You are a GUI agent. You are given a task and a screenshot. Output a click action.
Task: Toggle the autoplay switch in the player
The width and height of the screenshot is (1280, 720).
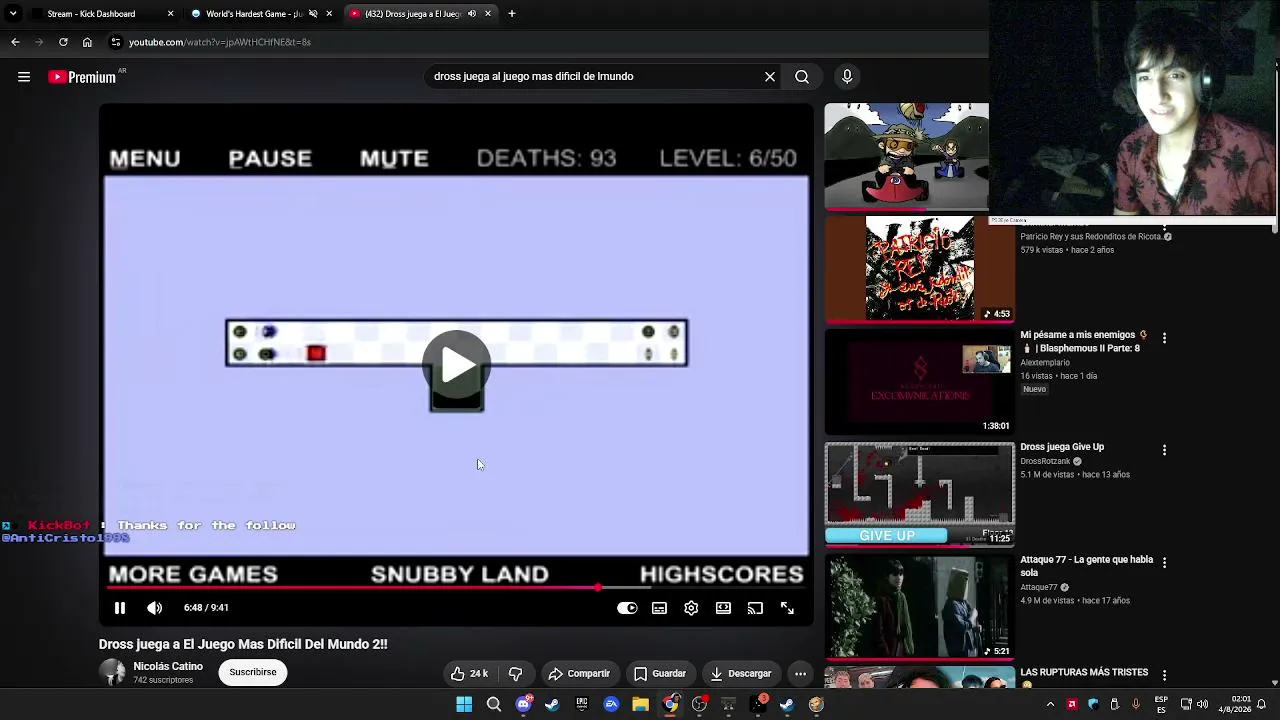click(627, 608)
